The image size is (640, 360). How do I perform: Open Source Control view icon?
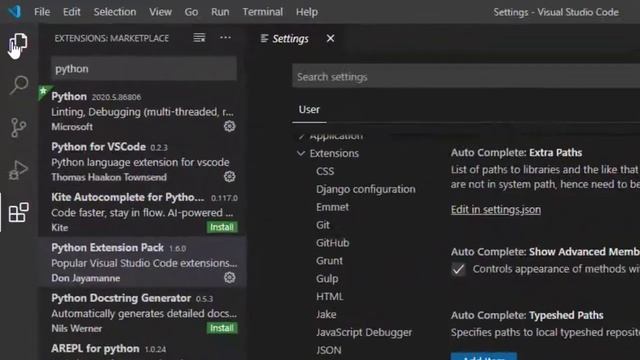(18, 128)
